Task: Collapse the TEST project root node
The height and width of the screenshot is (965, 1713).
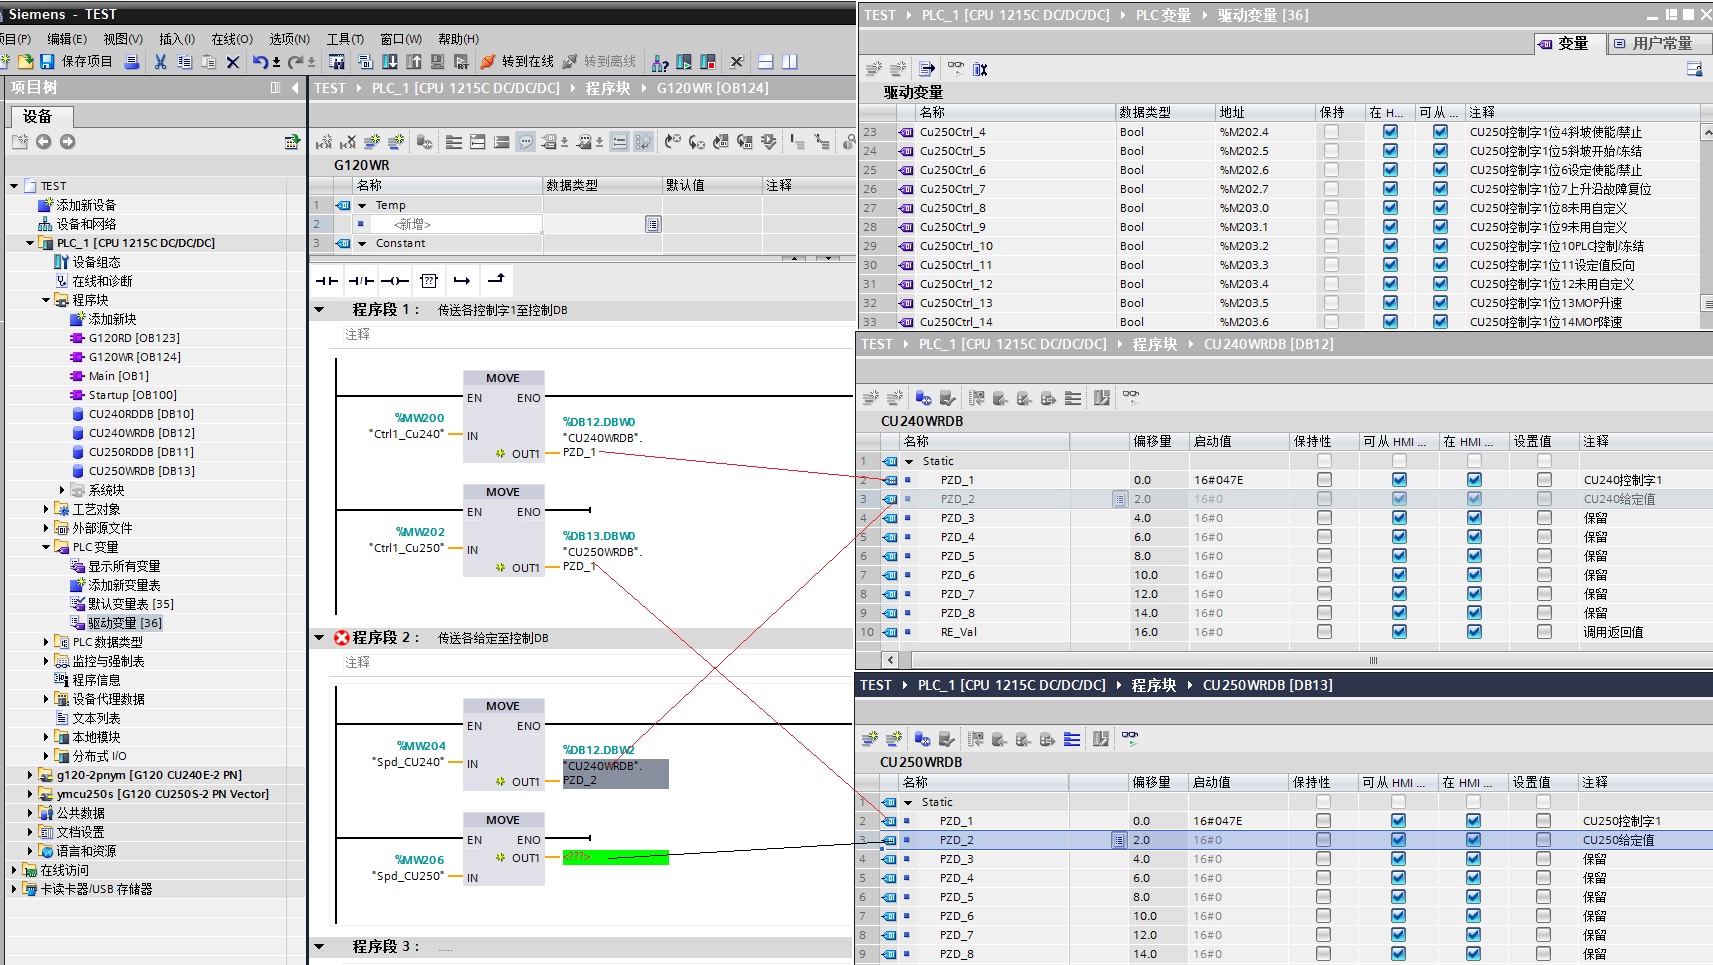Action: point(14,186)
